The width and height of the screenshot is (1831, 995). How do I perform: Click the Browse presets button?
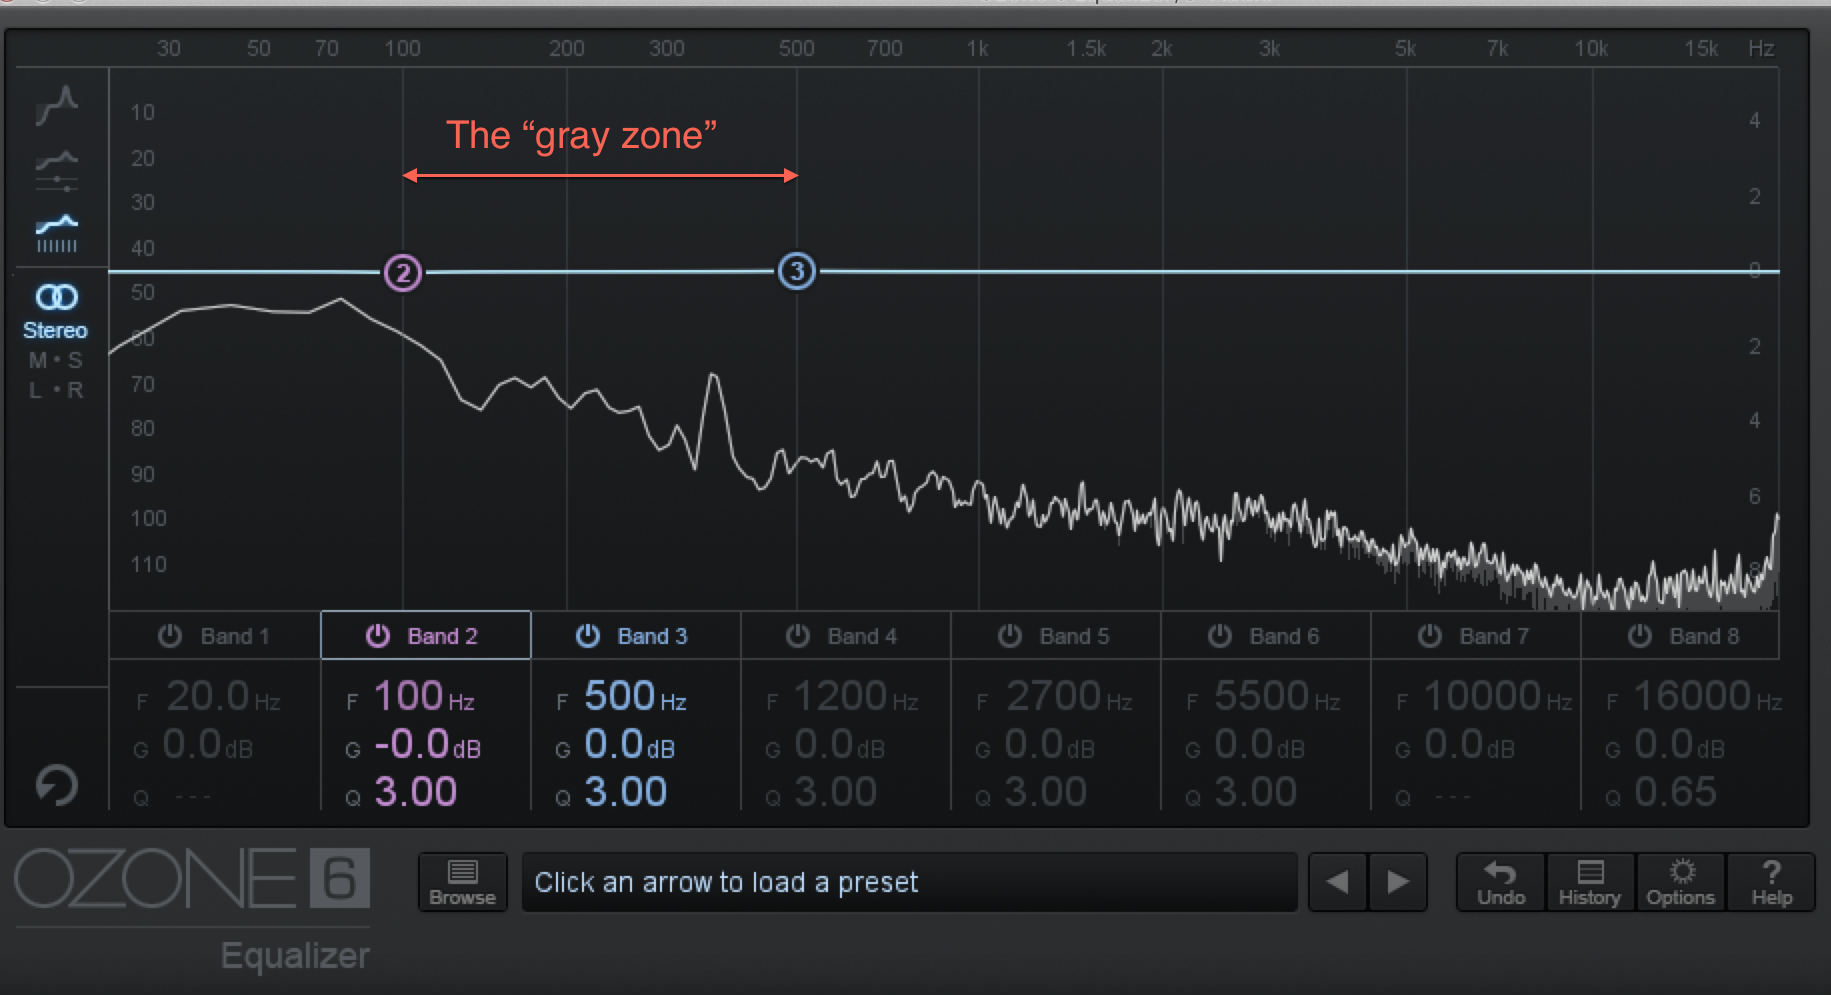point(462,882)
